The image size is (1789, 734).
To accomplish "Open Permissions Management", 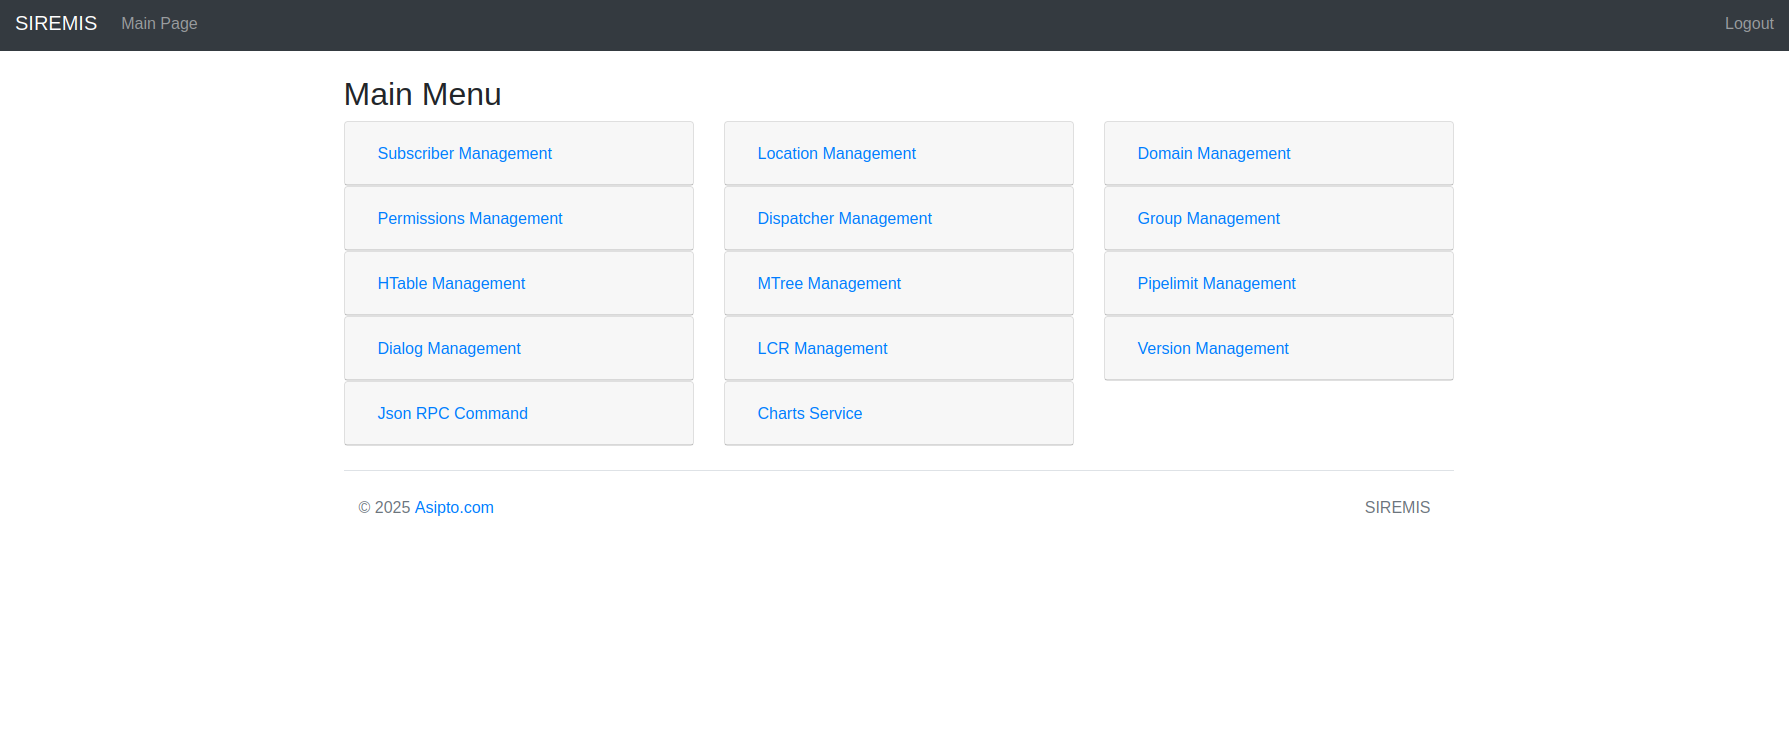I will 469,218.
